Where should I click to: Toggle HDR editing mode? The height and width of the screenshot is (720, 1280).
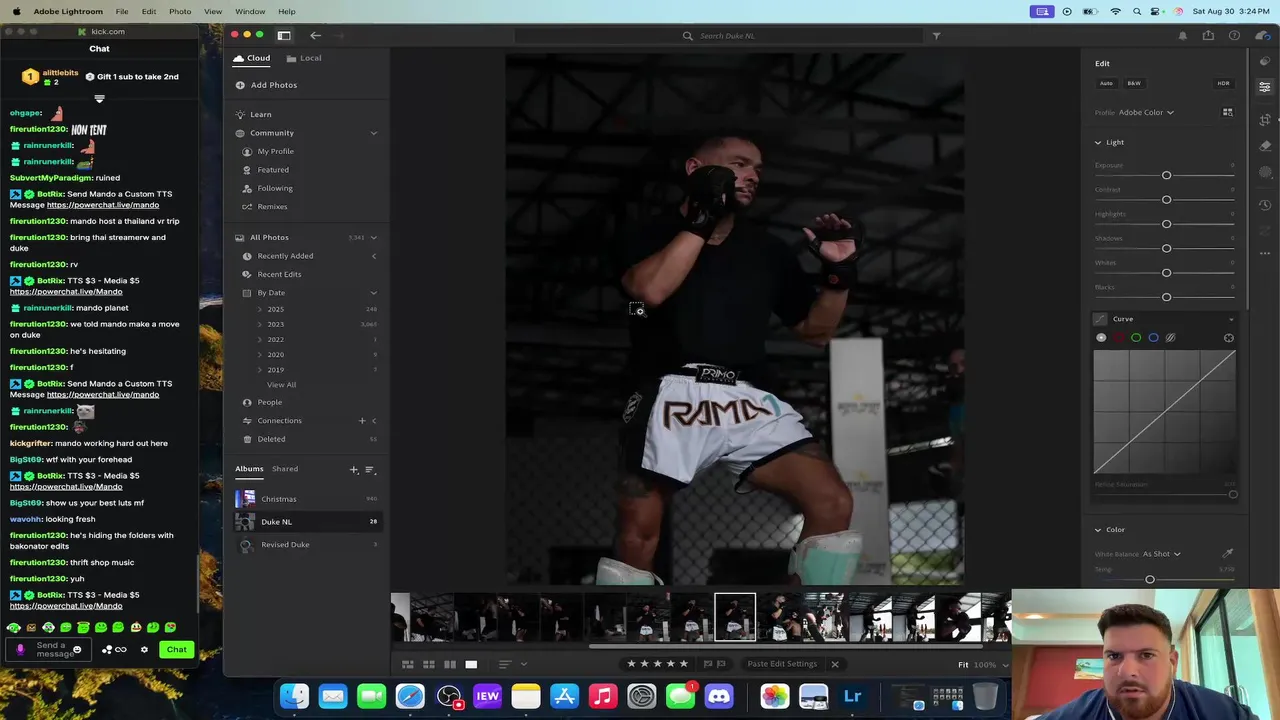click(x=1223, y=83)
